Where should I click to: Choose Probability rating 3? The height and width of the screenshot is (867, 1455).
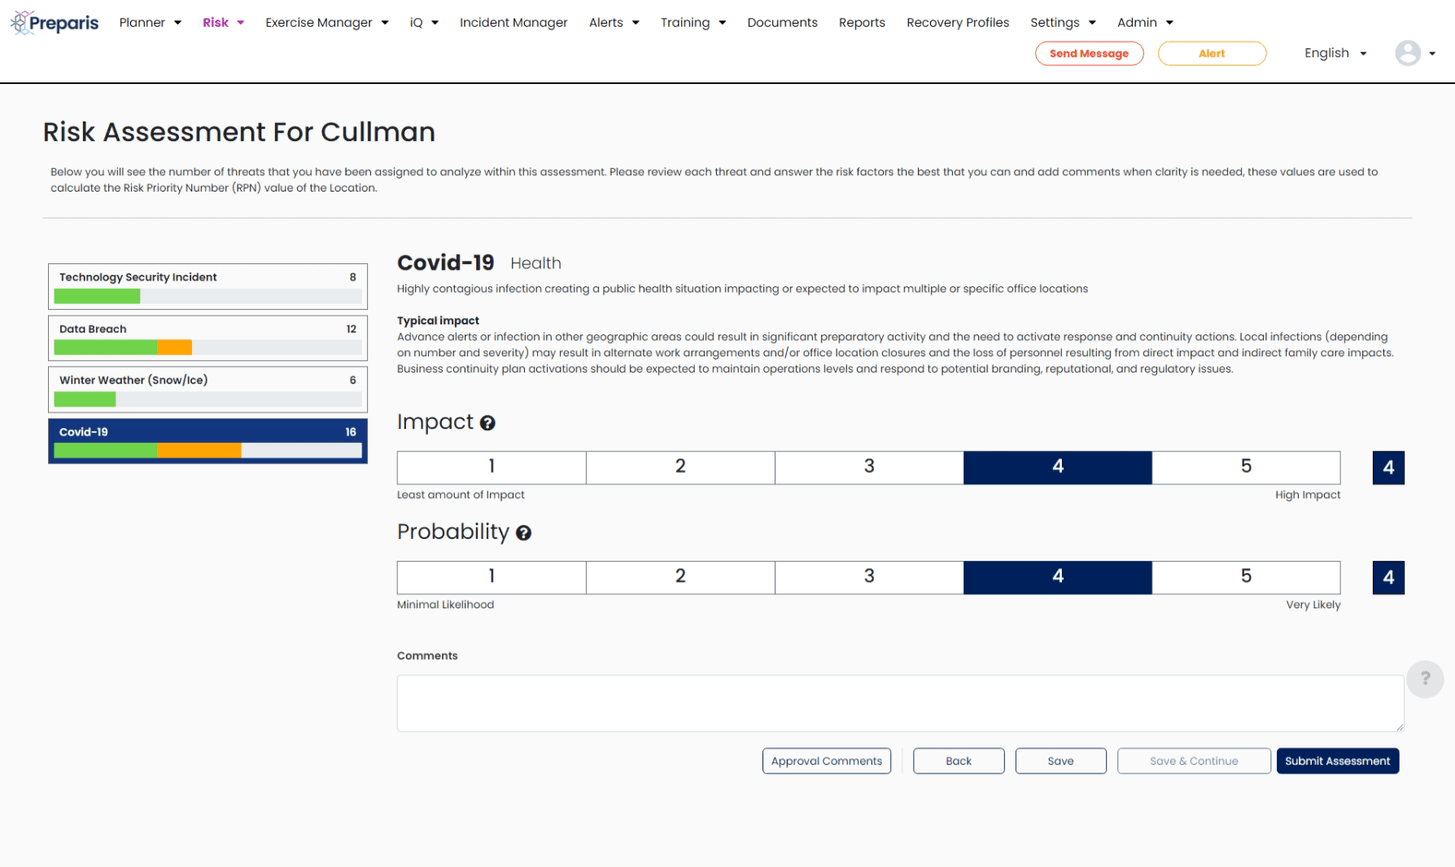(868, 577)
